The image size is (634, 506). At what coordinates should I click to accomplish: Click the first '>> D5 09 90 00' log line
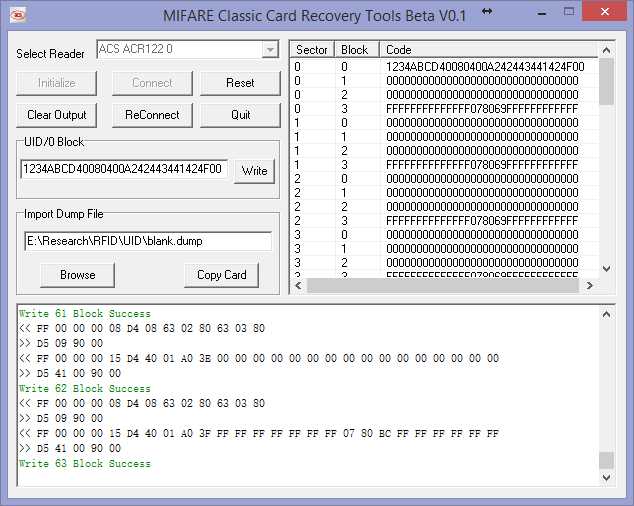[x=61, y=343]
